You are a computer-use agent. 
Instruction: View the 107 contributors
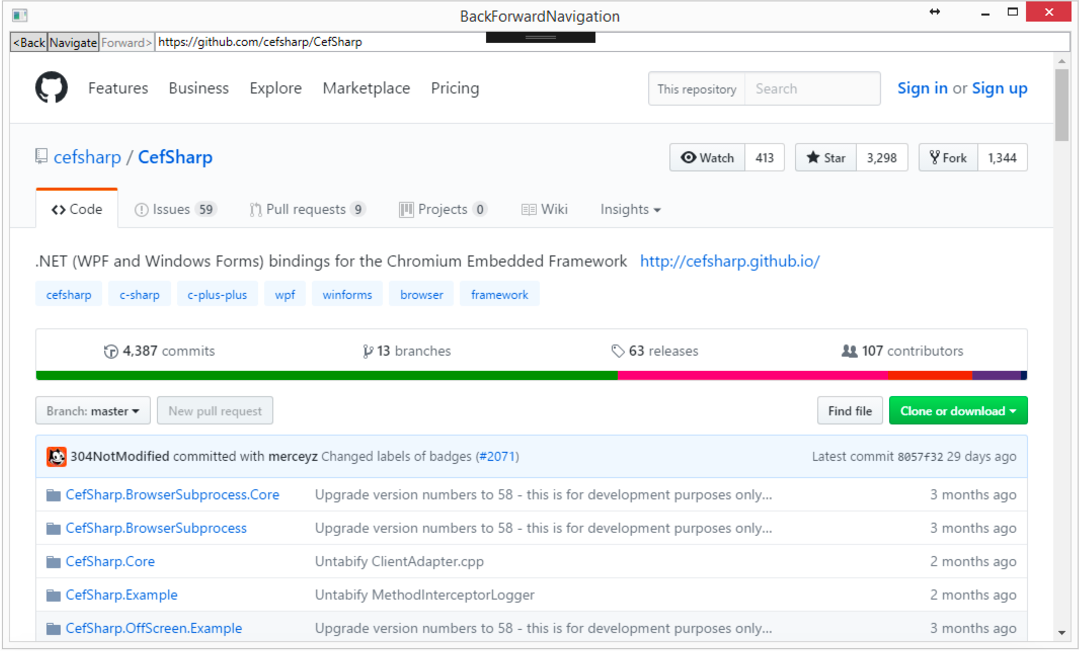coord(902,351)
